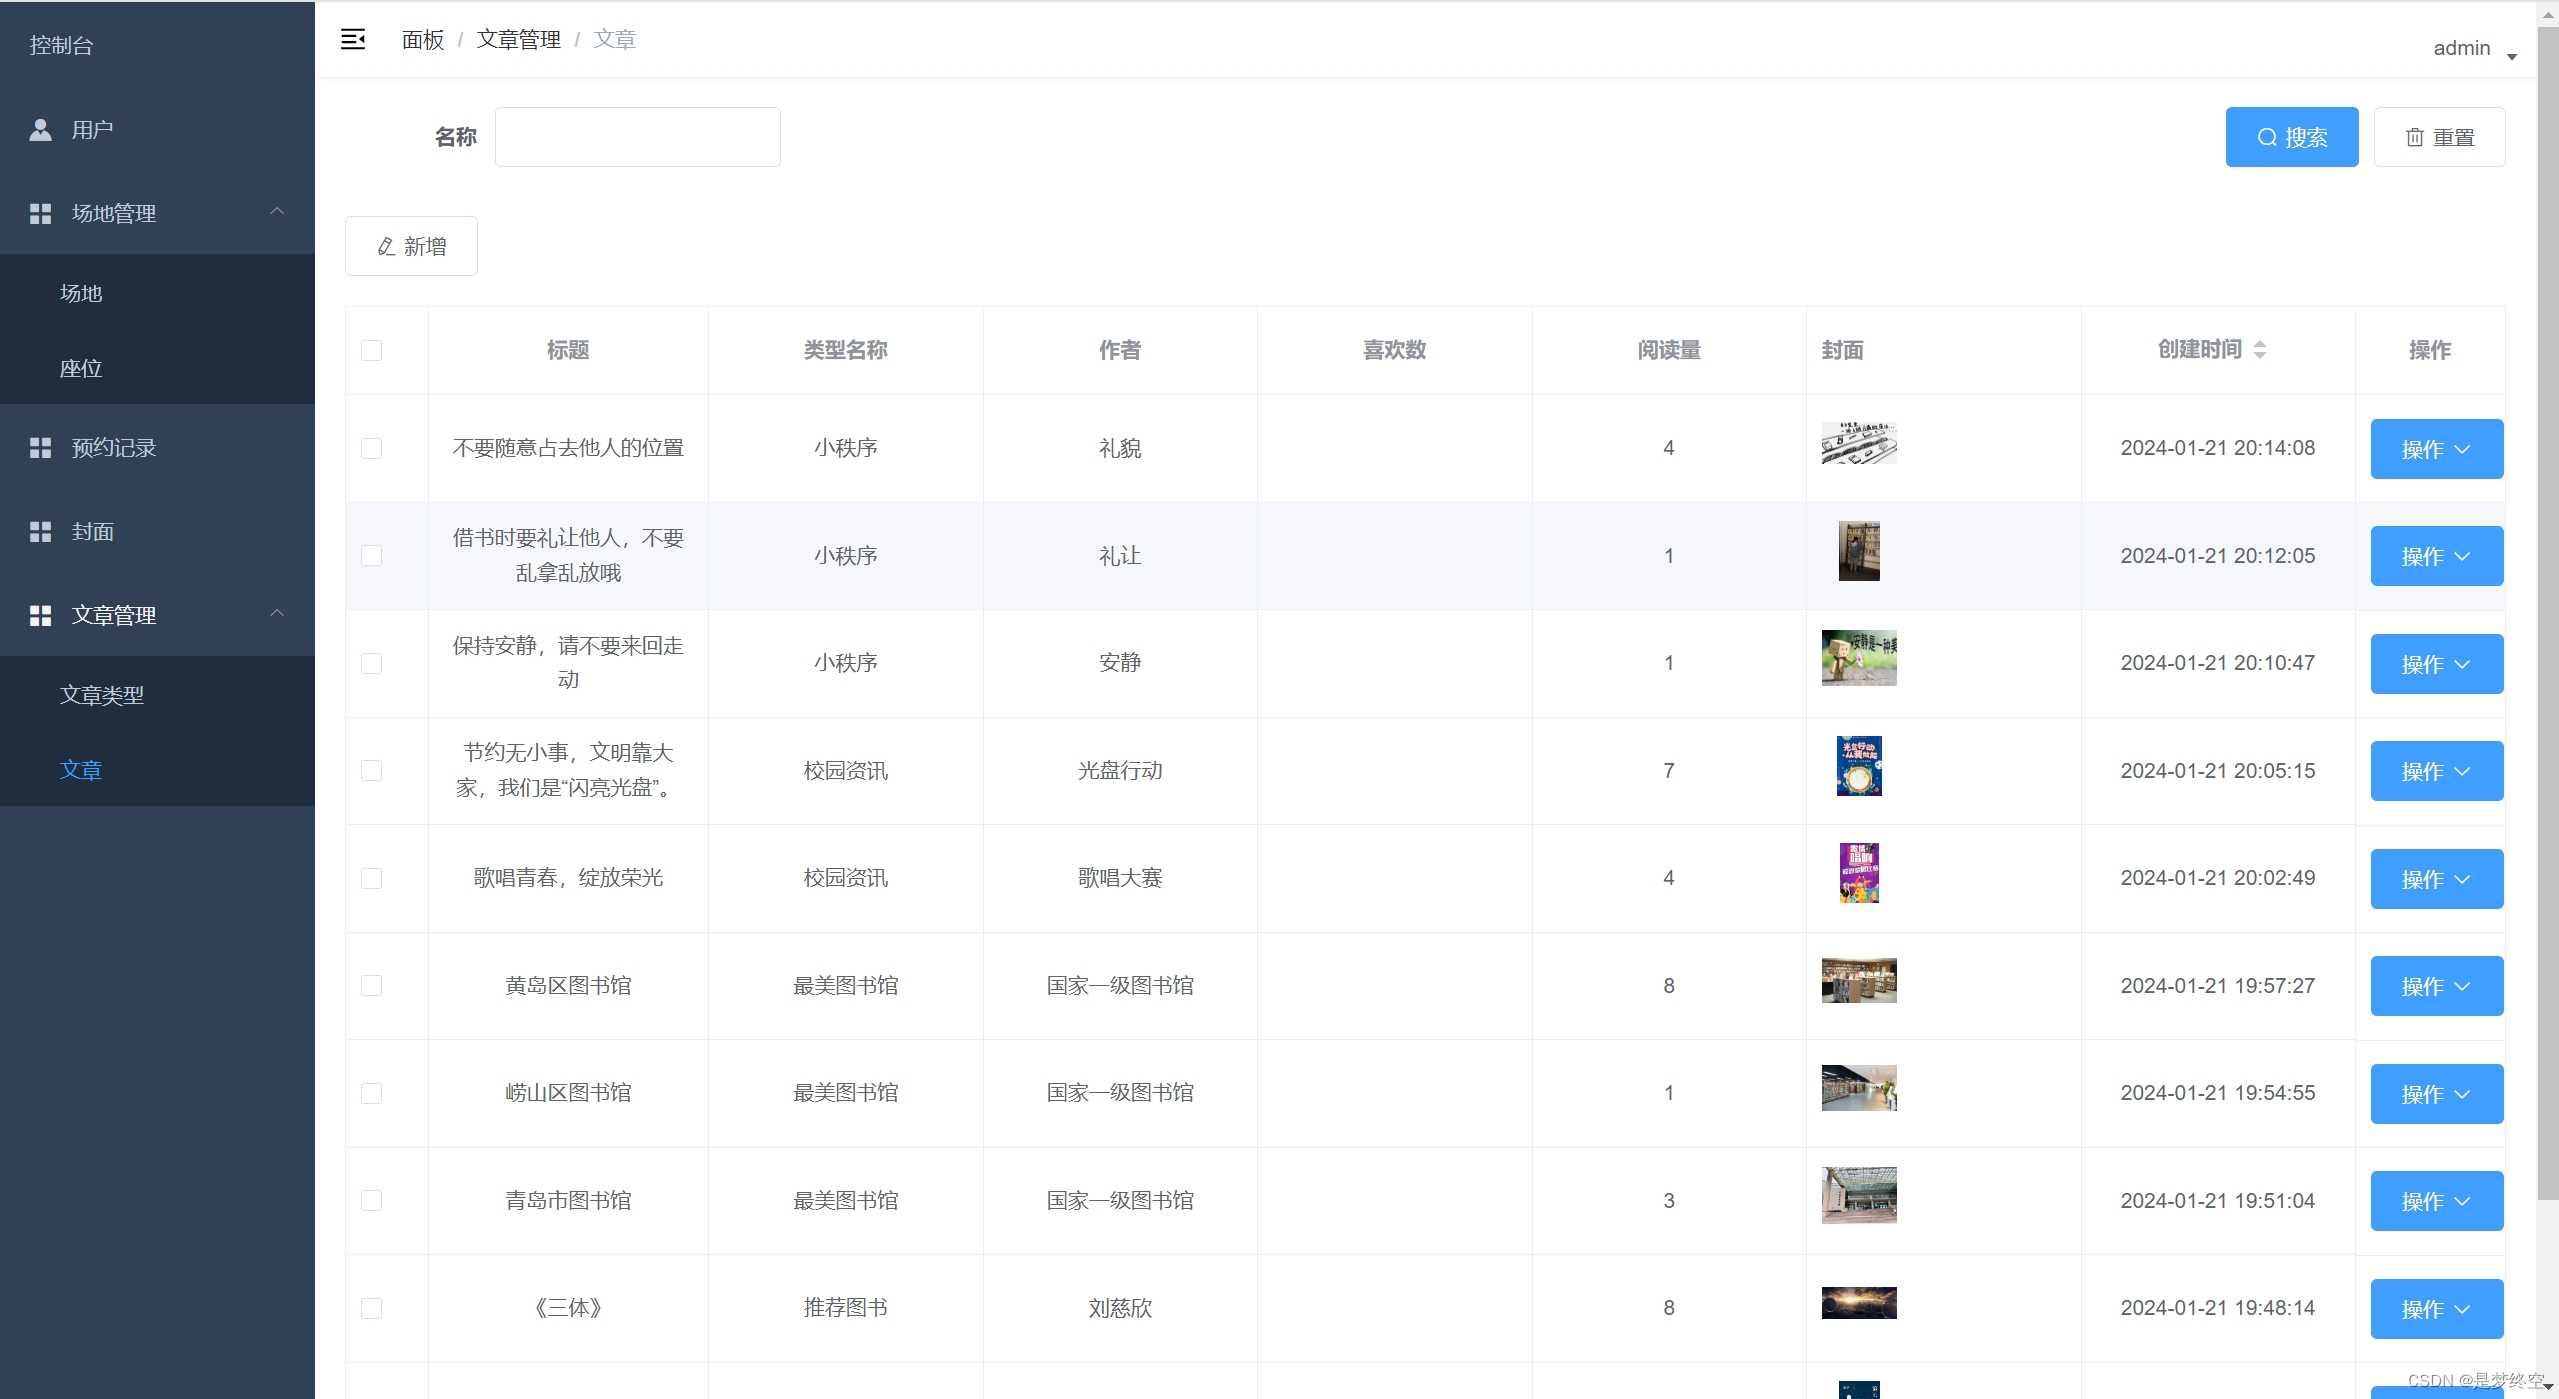Open 操作 dropdown for 不要随意占去他人的位置
2559x1399 pixels.
tap(2436, 449)
